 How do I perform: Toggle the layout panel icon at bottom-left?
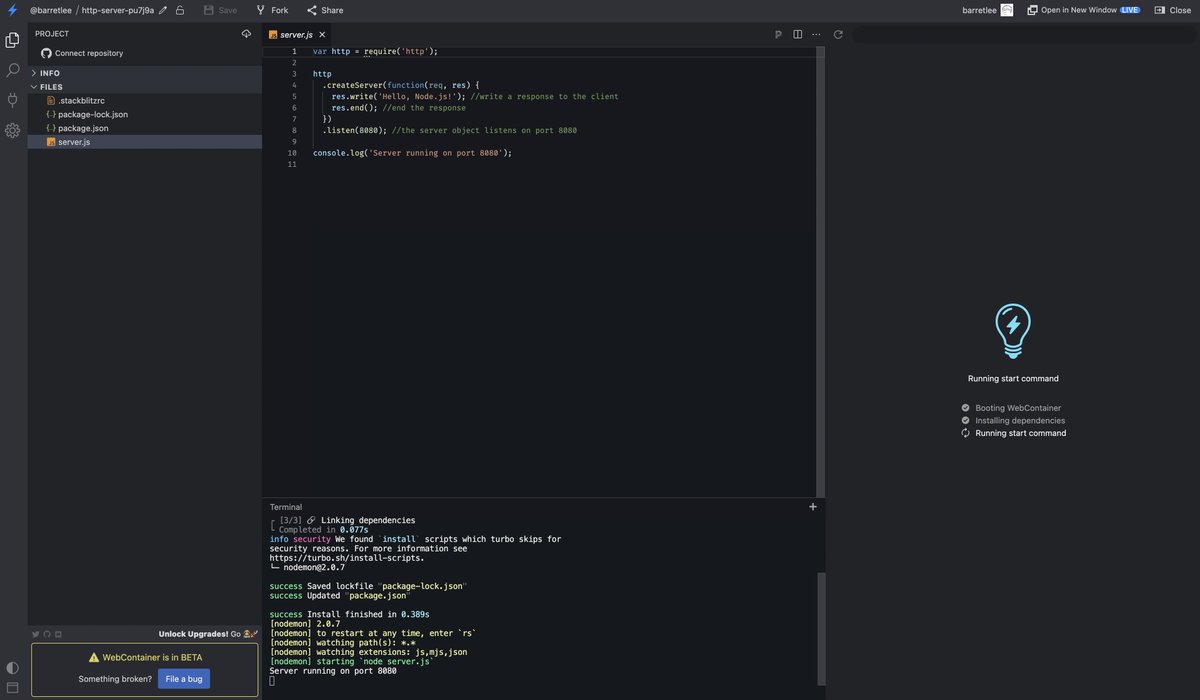click(12, 688)
